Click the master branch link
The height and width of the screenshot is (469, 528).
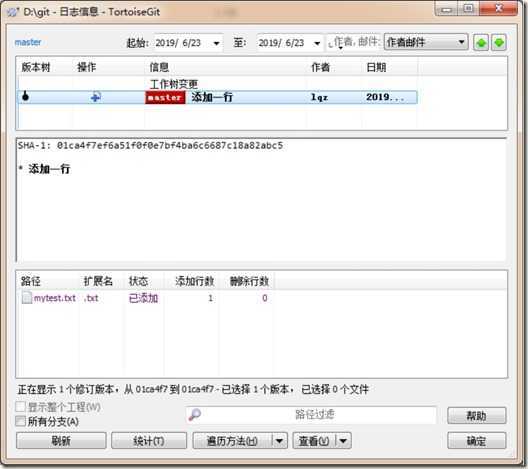[28, 42]
